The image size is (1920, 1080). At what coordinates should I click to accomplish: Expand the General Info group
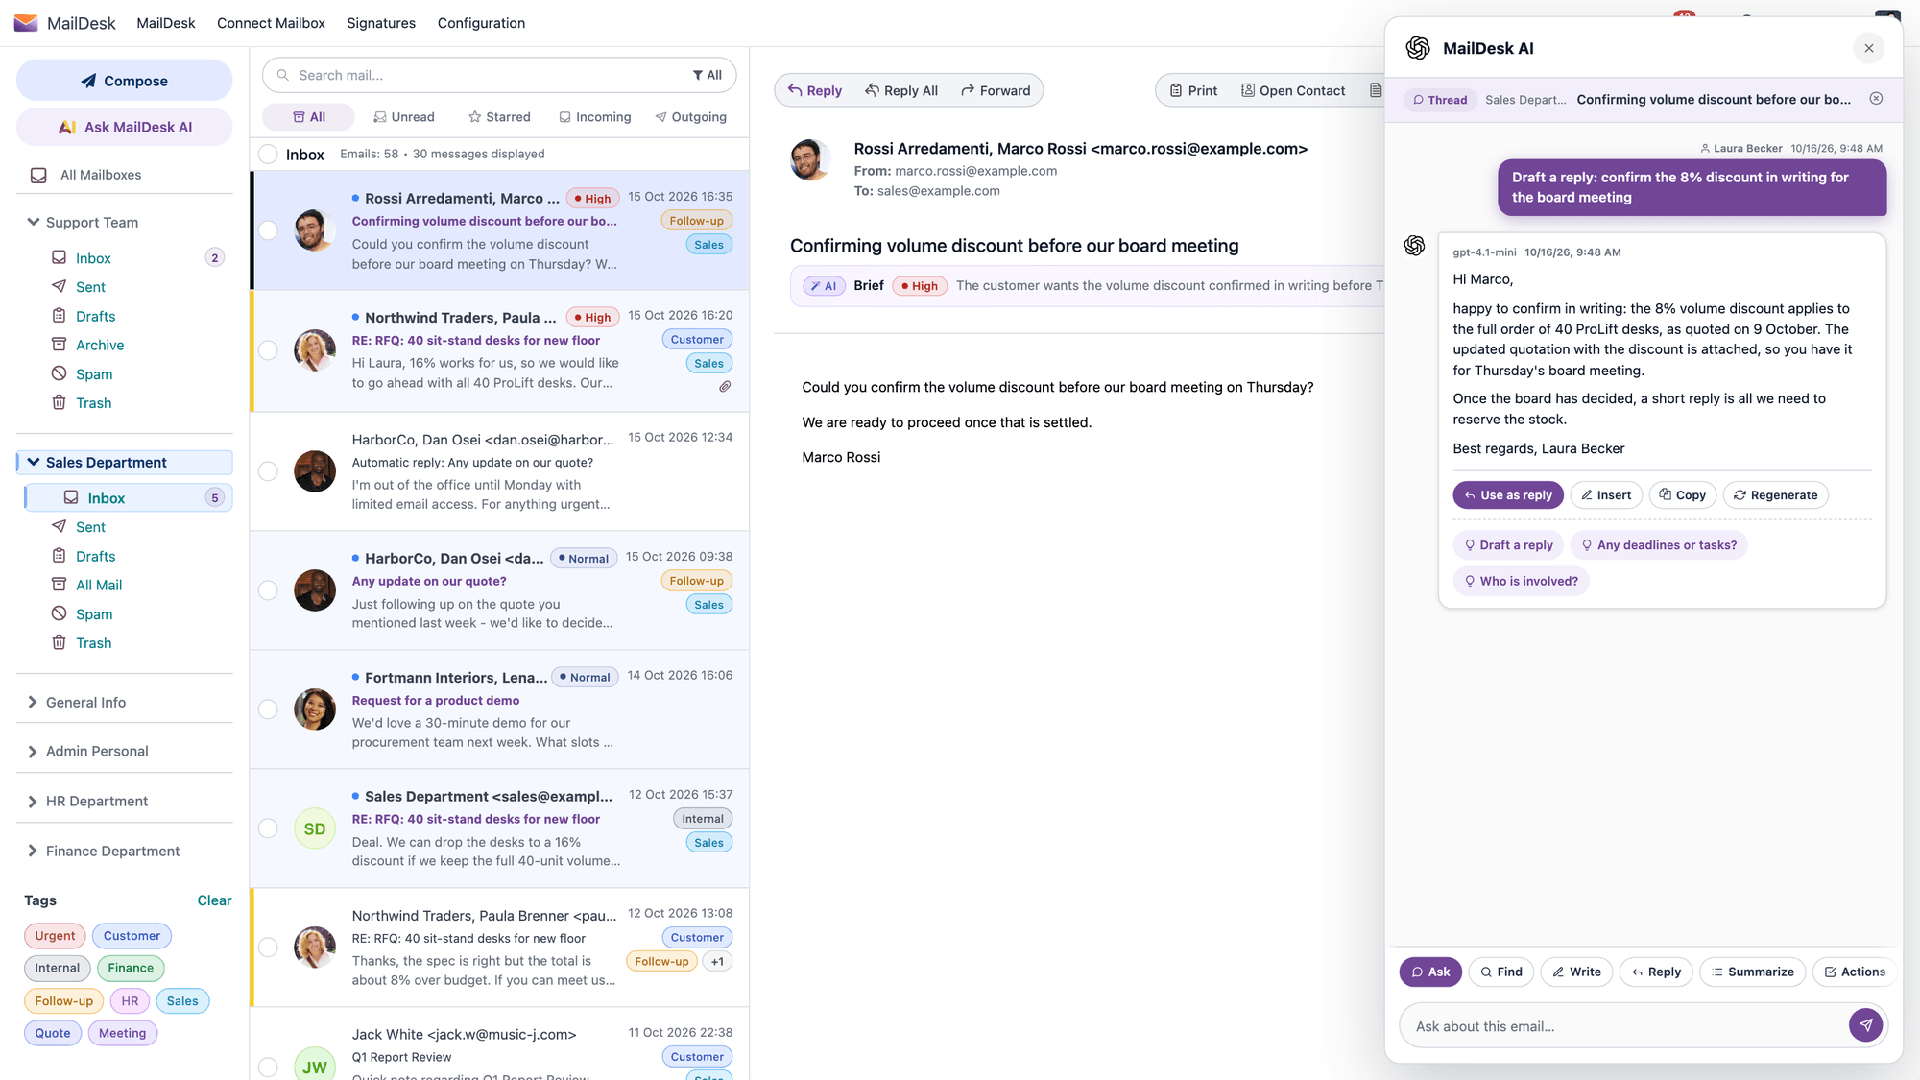click(x=33, y=702)
